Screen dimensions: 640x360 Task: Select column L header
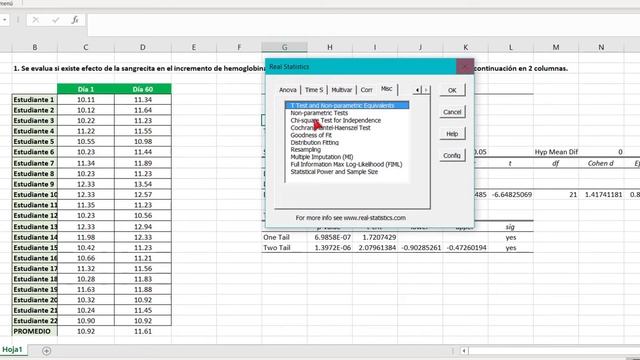click(511, 47)
